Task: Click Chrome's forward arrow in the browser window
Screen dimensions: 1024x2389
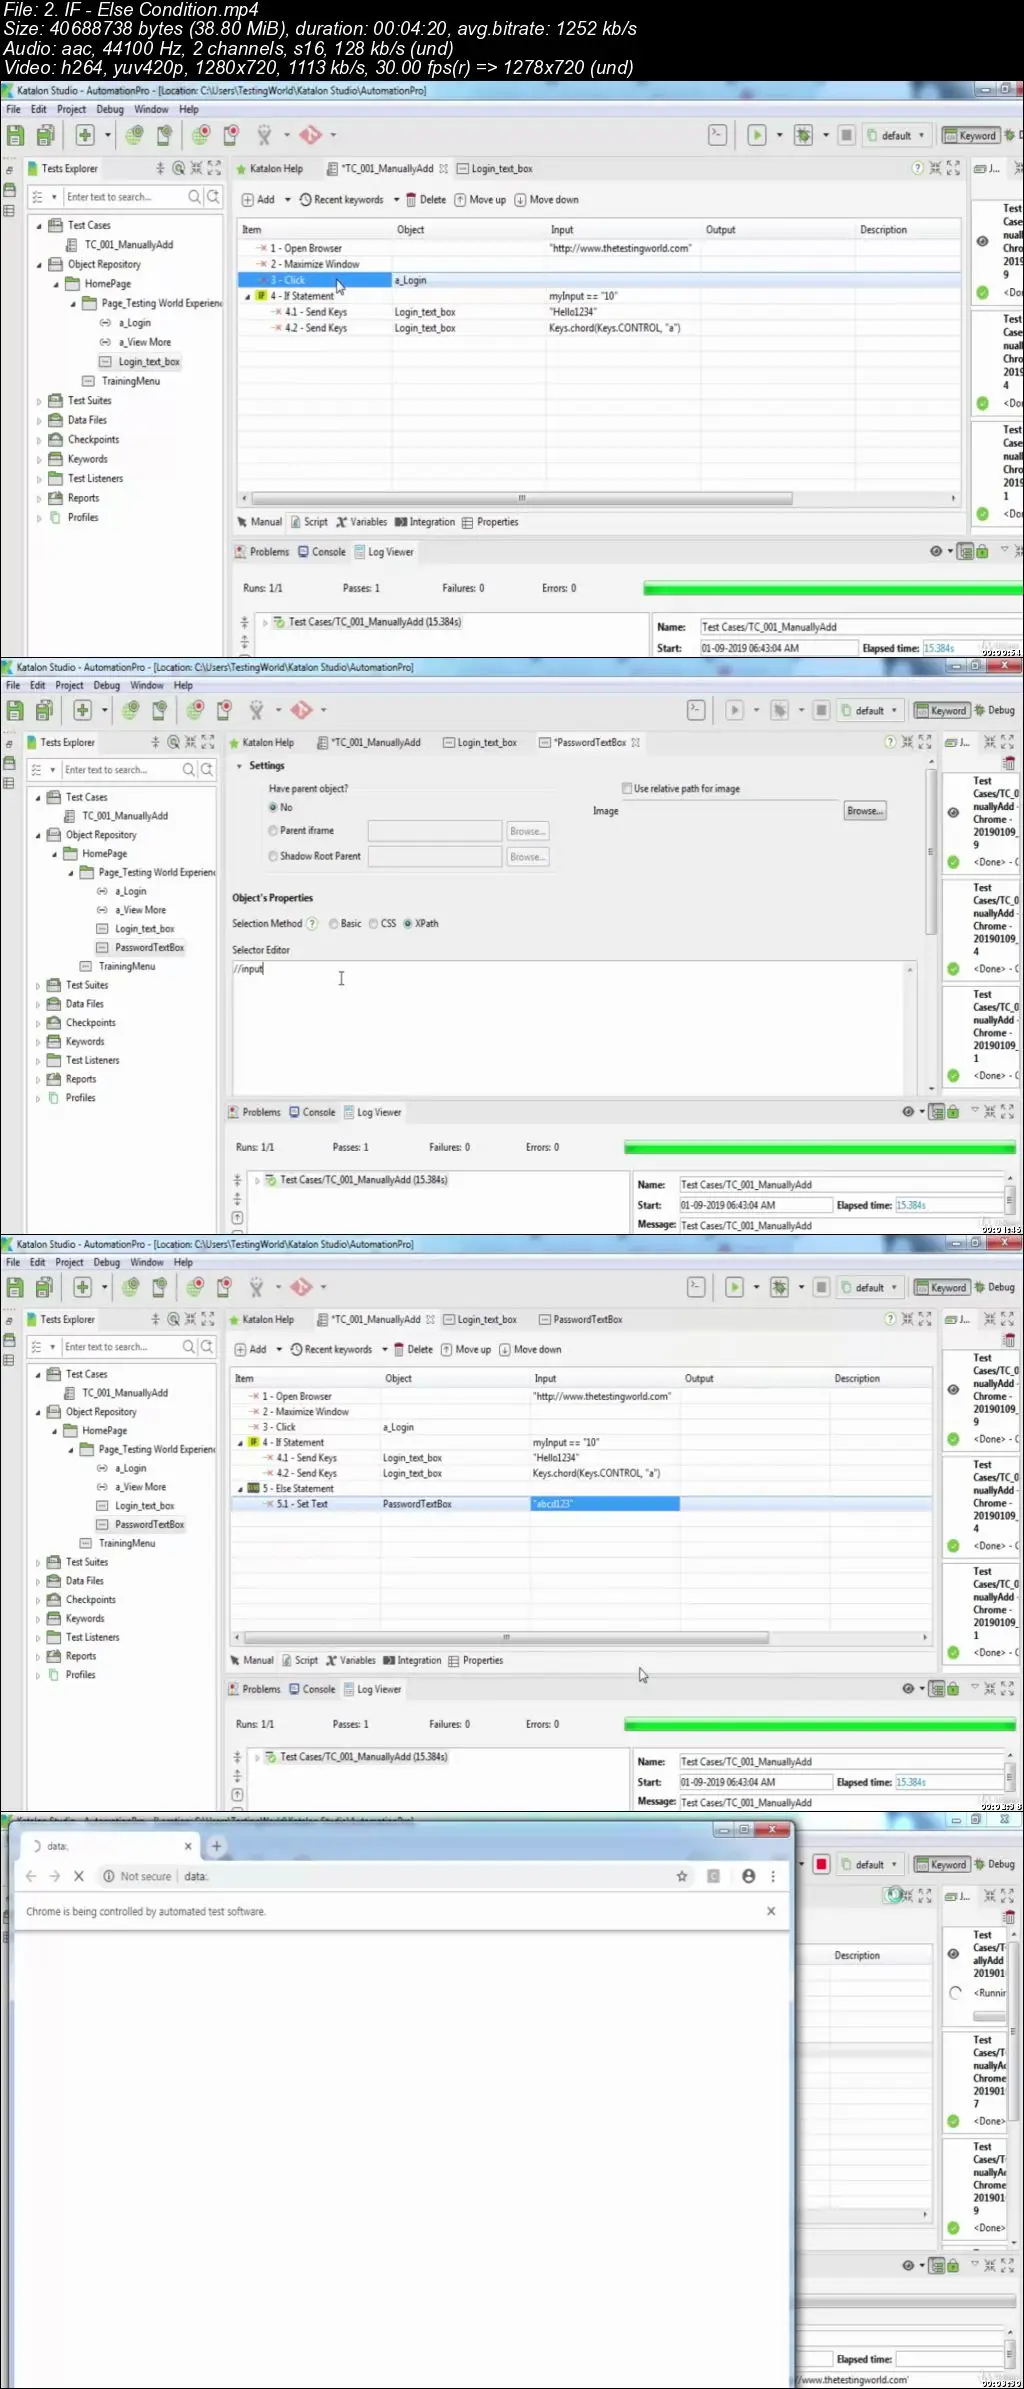Action: pos(55,1876)
